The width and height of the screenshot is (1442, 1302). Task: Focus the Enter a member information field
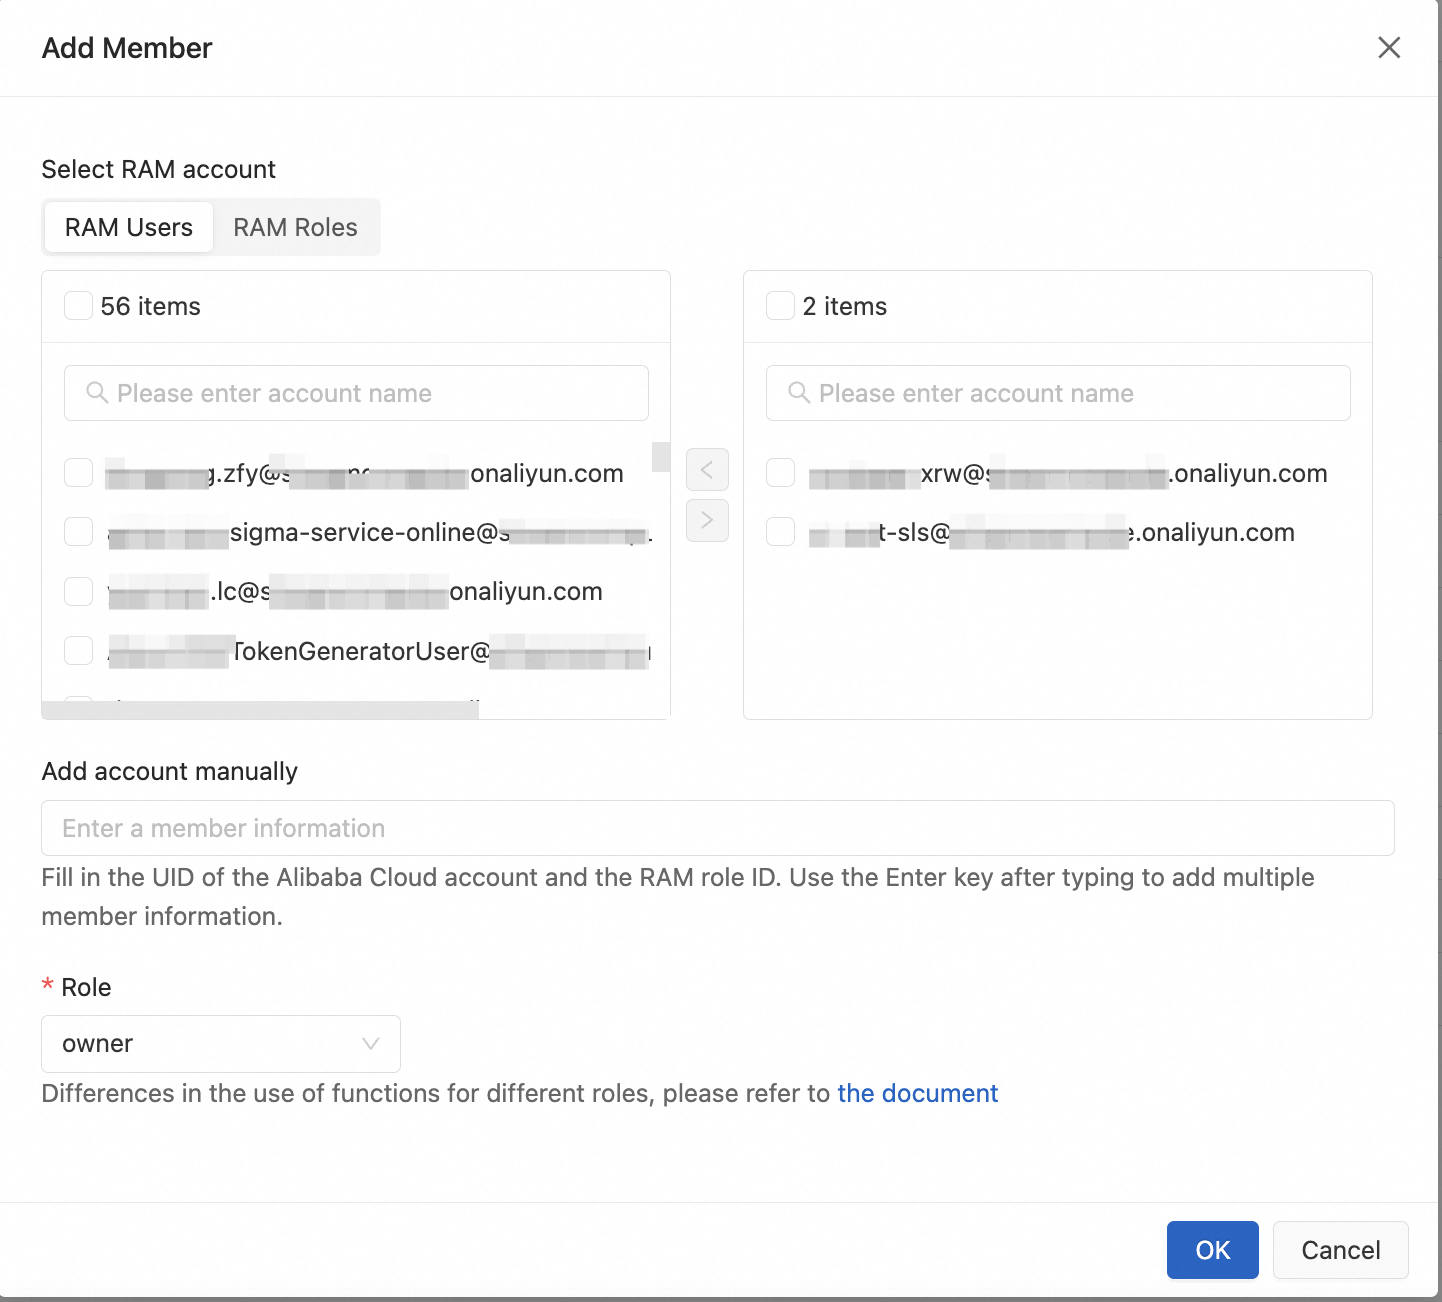tap(717, 828)
